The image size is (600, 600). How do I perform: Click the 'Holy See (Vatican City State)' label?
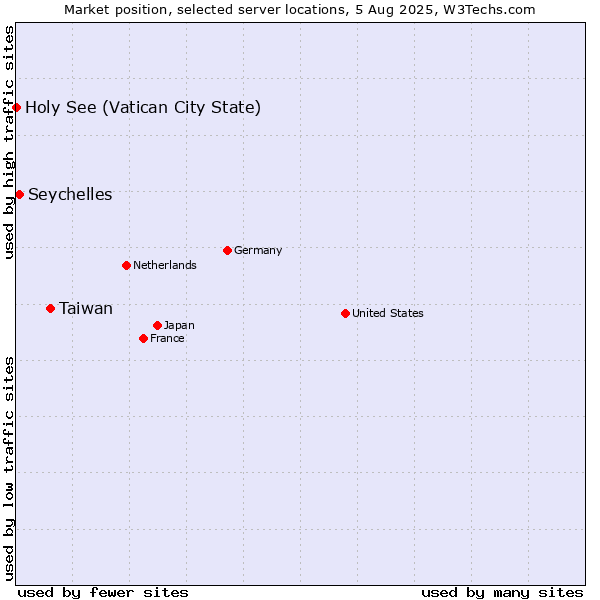[143, 108]
